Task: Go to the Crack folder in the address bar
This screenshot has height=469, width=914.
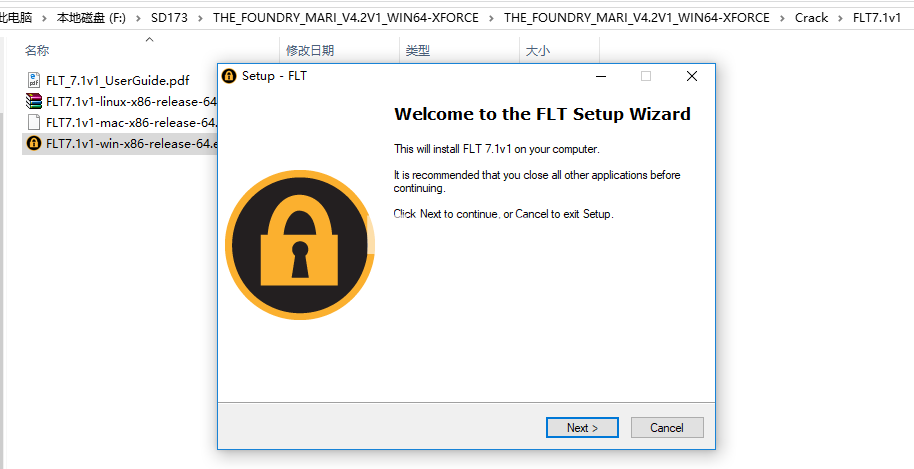Action: pos(811,18)
